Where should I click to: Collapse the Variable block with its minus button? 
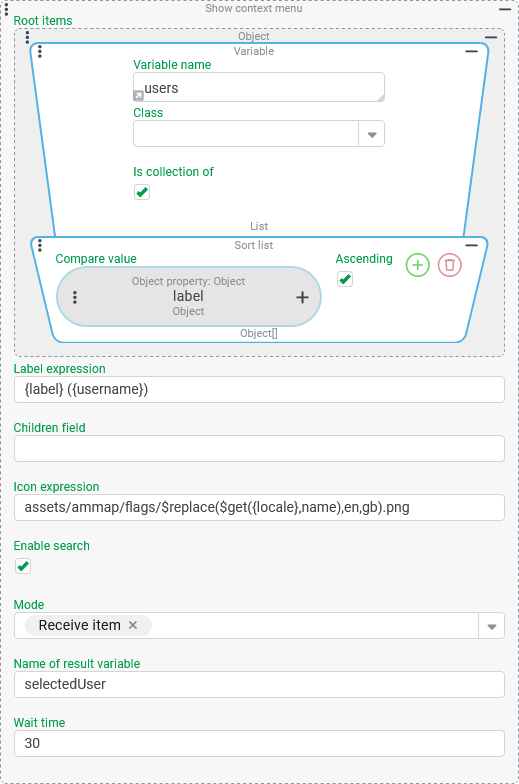(x=472, y=51)
